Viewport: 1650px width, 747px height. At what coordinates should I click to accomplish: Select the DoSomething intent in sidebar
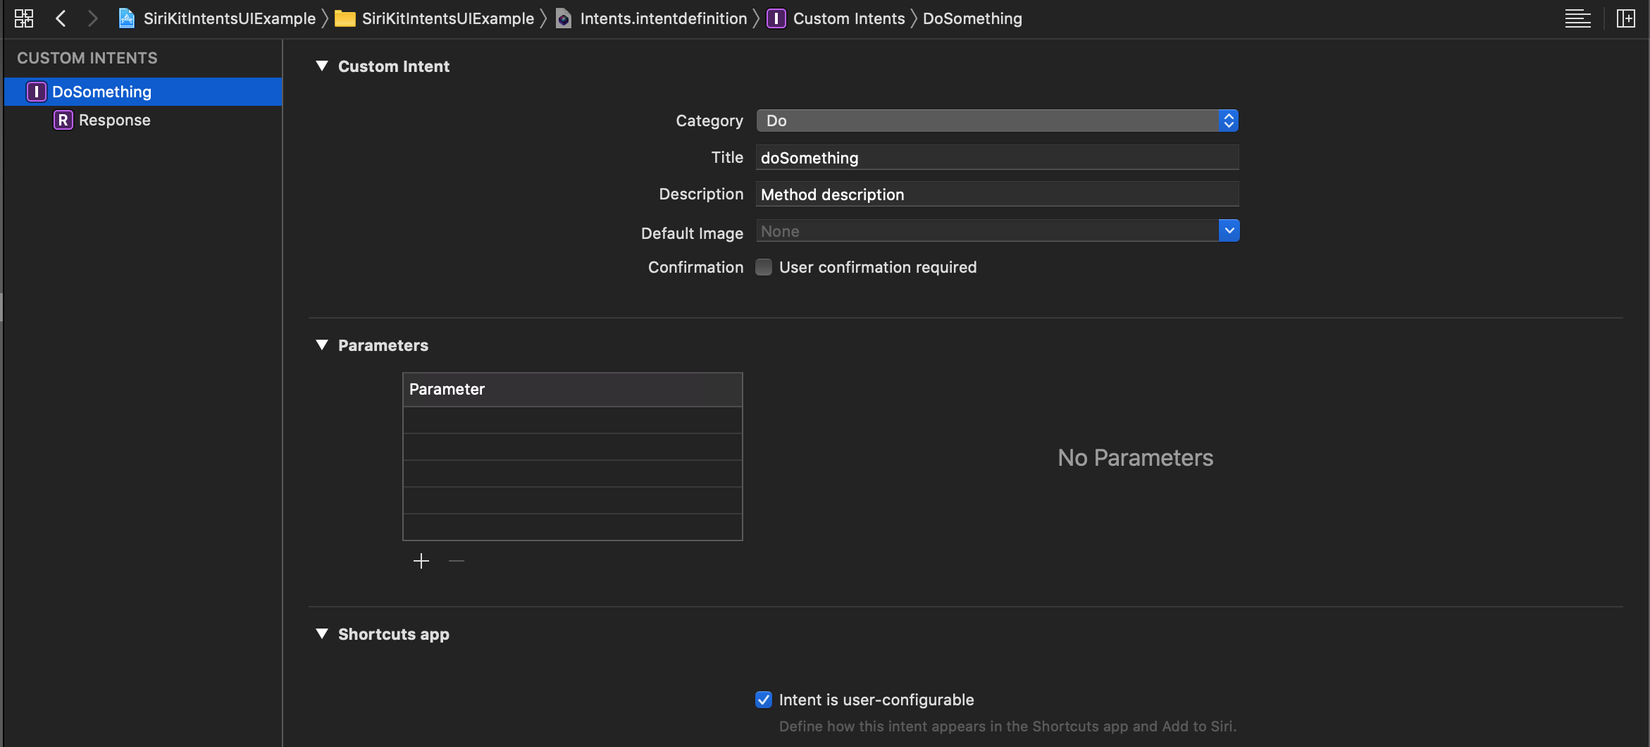[x=102, y=92]
